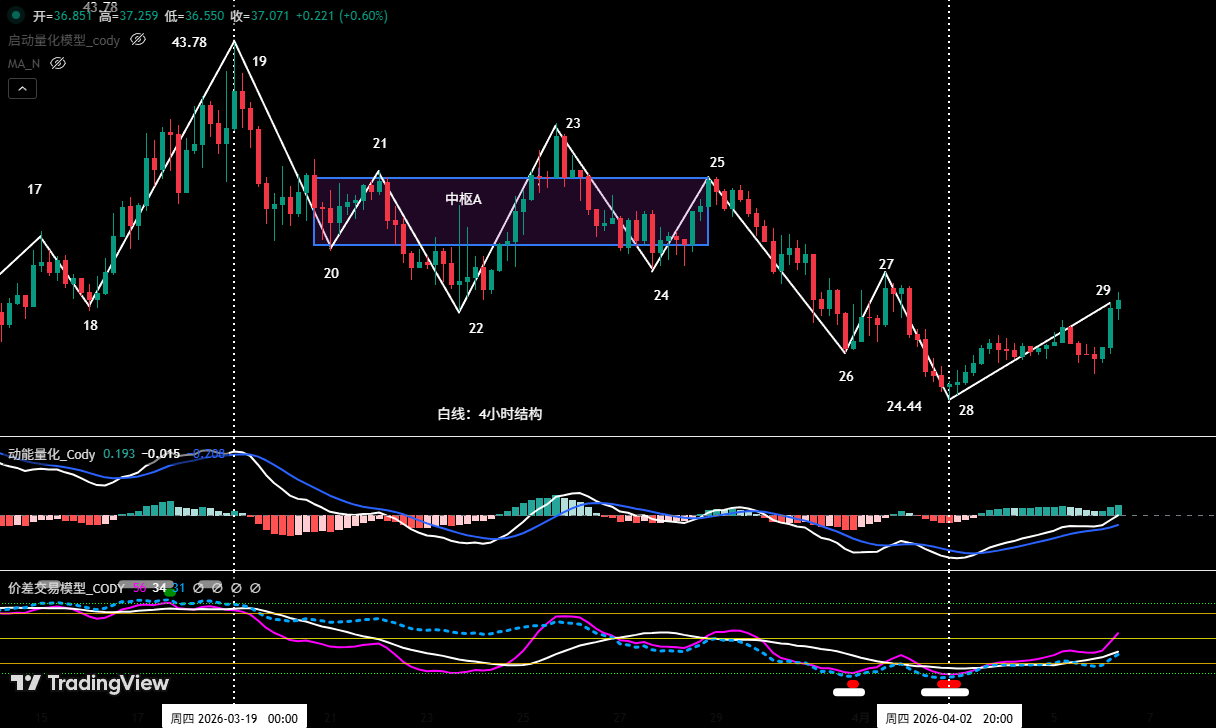1216x728 pixels.
Task: Click the 43.78 peak price label
Action: click(x=189, y=42)
